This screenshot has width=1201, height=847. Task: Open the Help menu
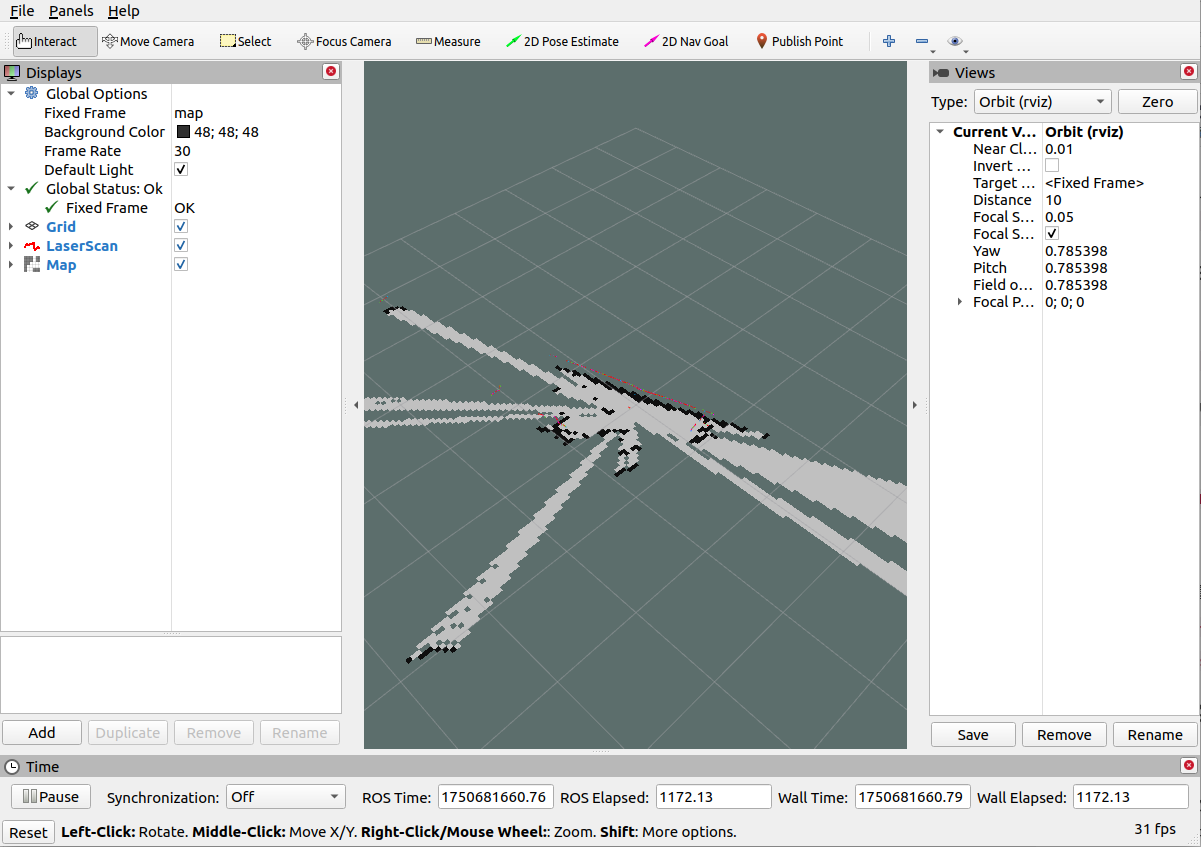(x=124, y=11)
